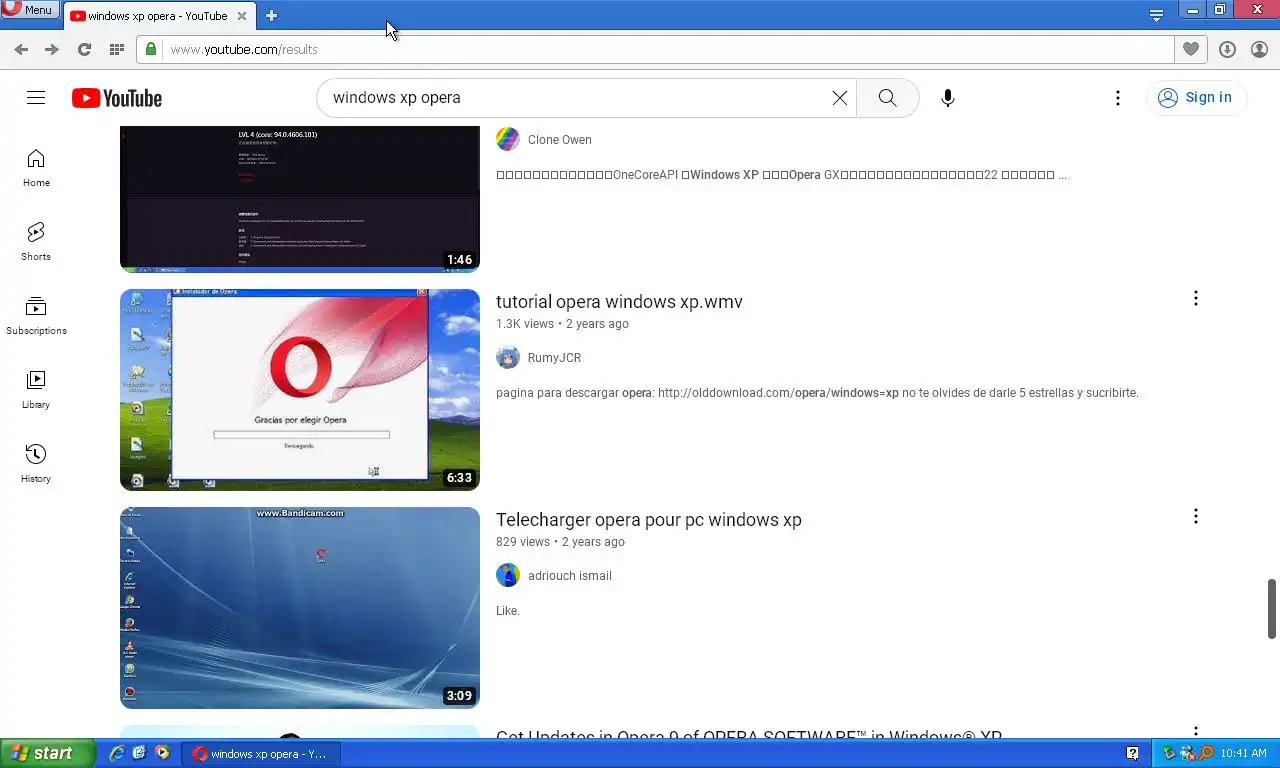Viewport: 1280px width, 768px height.
Task: Open Get Updates in Opera 9 video title
Action: (749, 734)
